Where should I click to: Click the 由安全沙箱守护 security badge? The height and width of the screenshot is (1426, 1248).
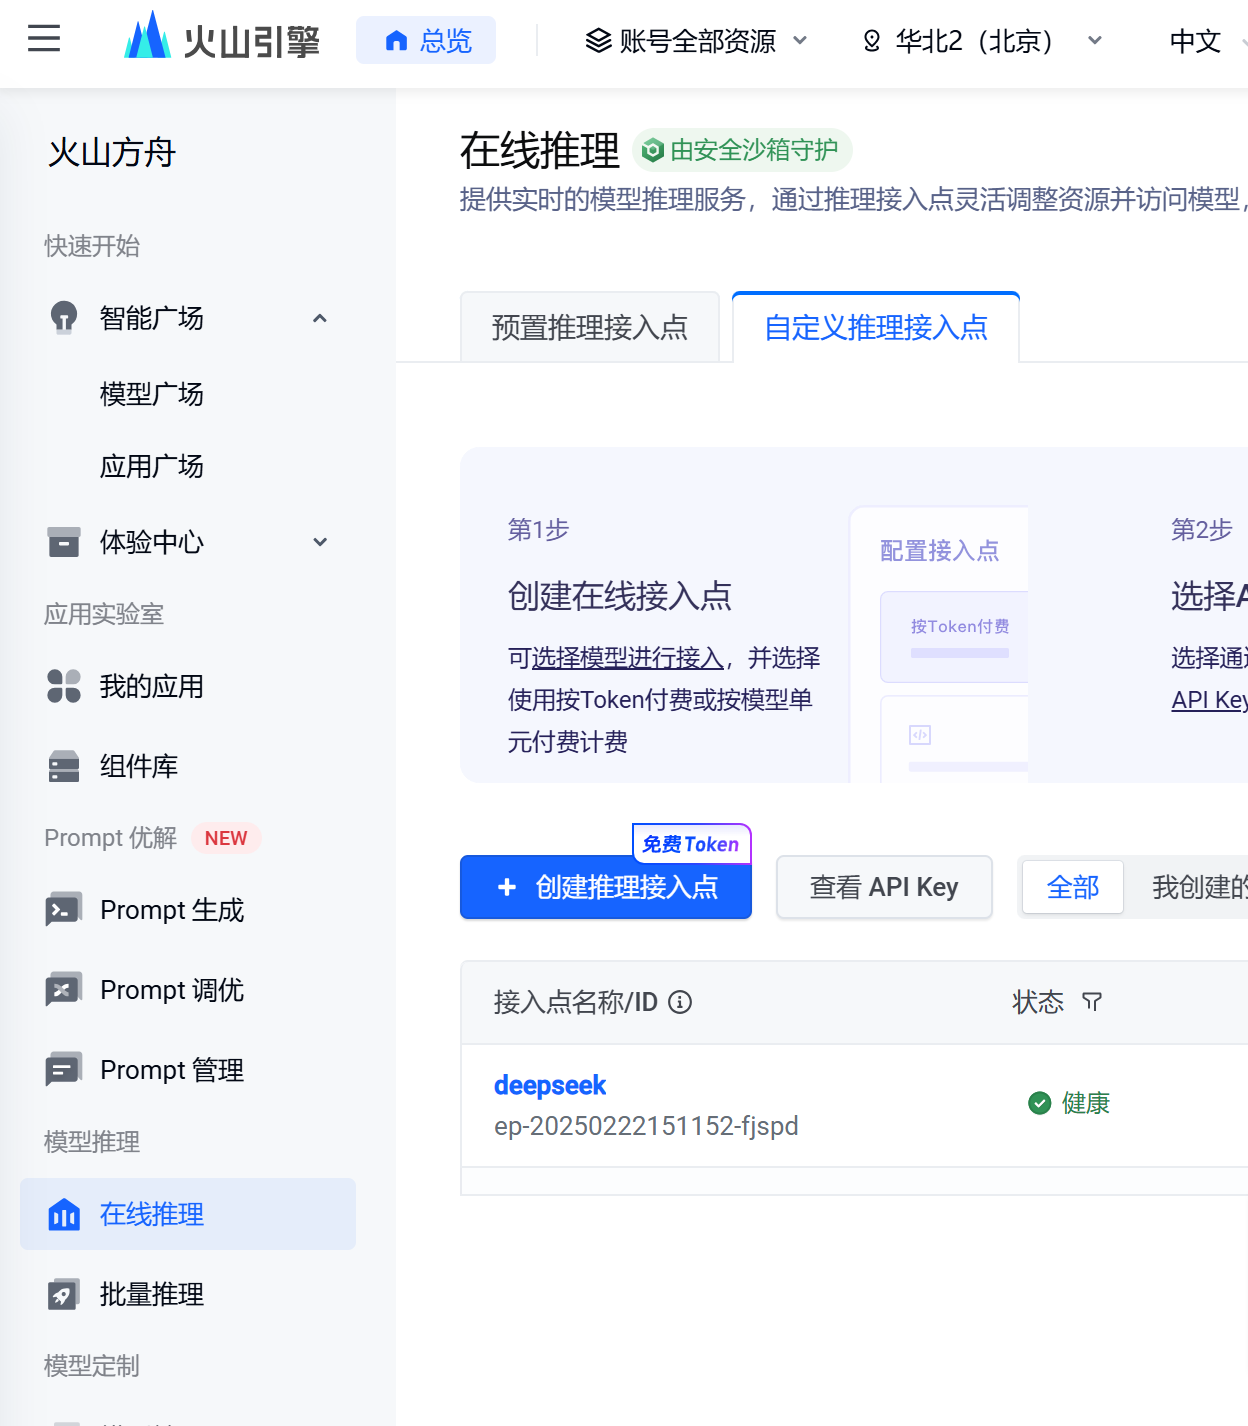coord(742,150)
